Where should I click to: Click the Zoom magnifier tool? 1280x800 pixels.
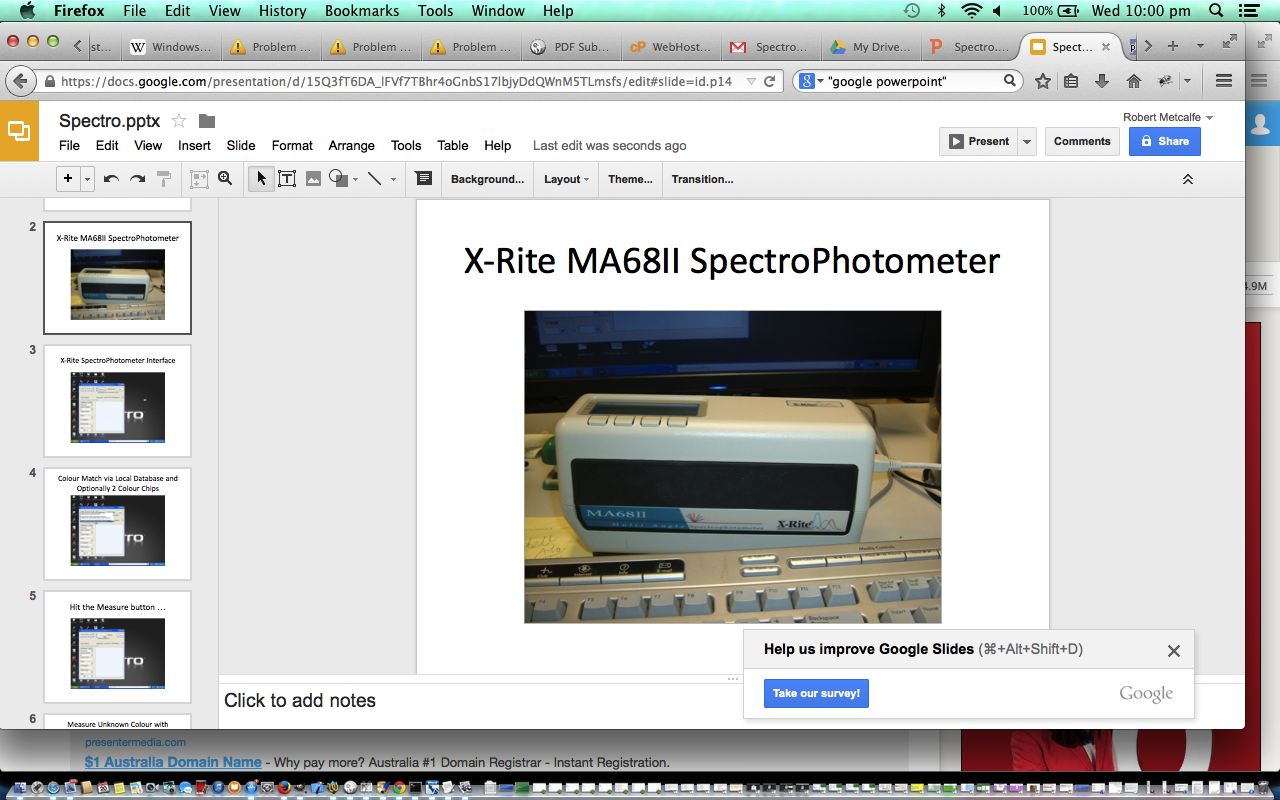click(x=225, y=179)
